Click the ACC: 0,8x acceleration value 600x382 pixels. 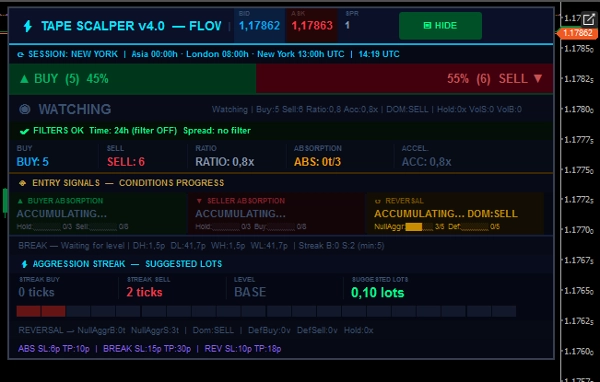tap(426, 162)
